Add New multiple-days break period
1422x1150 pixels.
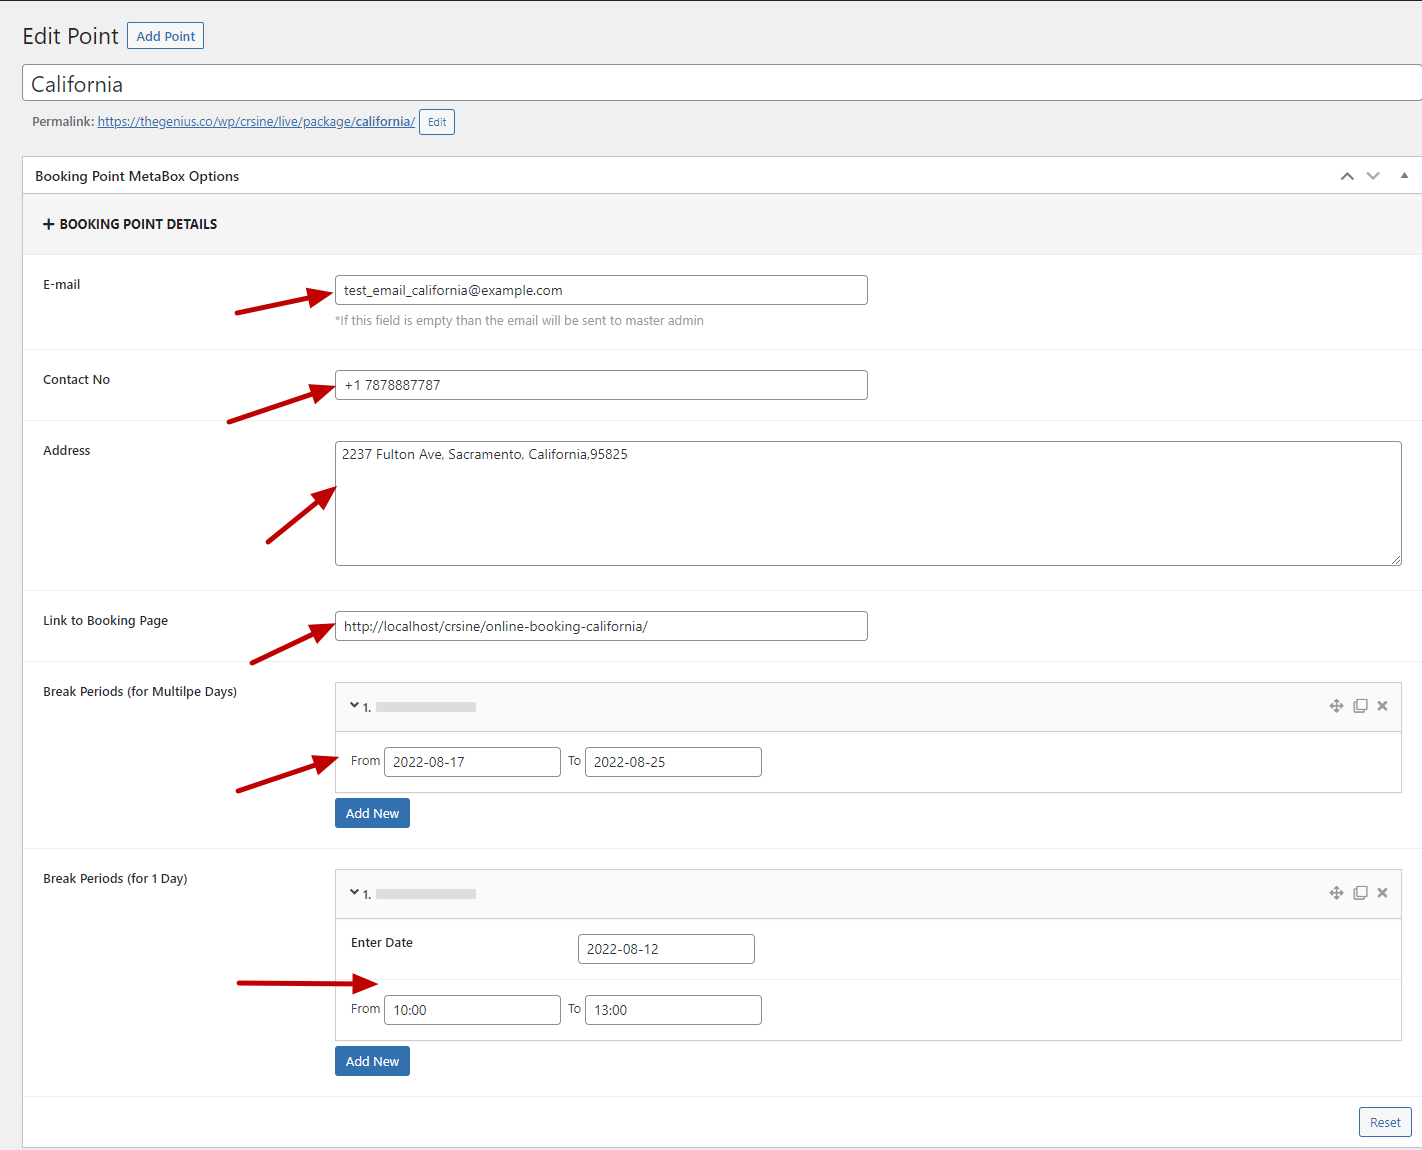(x=372, y=813)
